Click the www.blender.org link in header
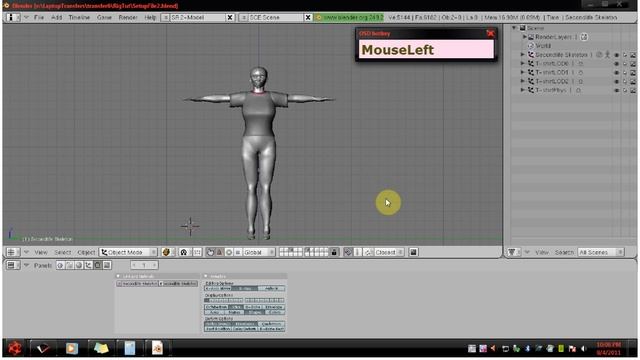640x360 pixels. pyautogui.click(x=349, y=18)
